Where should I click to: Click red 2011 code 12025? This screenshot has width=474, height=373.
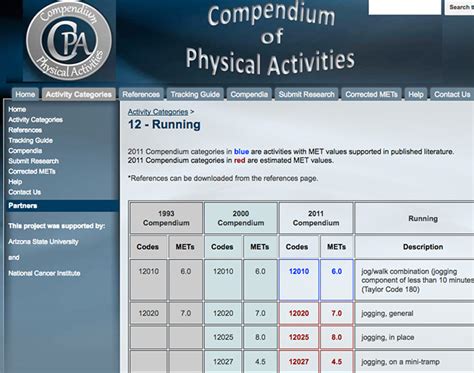tap(299, 337)
